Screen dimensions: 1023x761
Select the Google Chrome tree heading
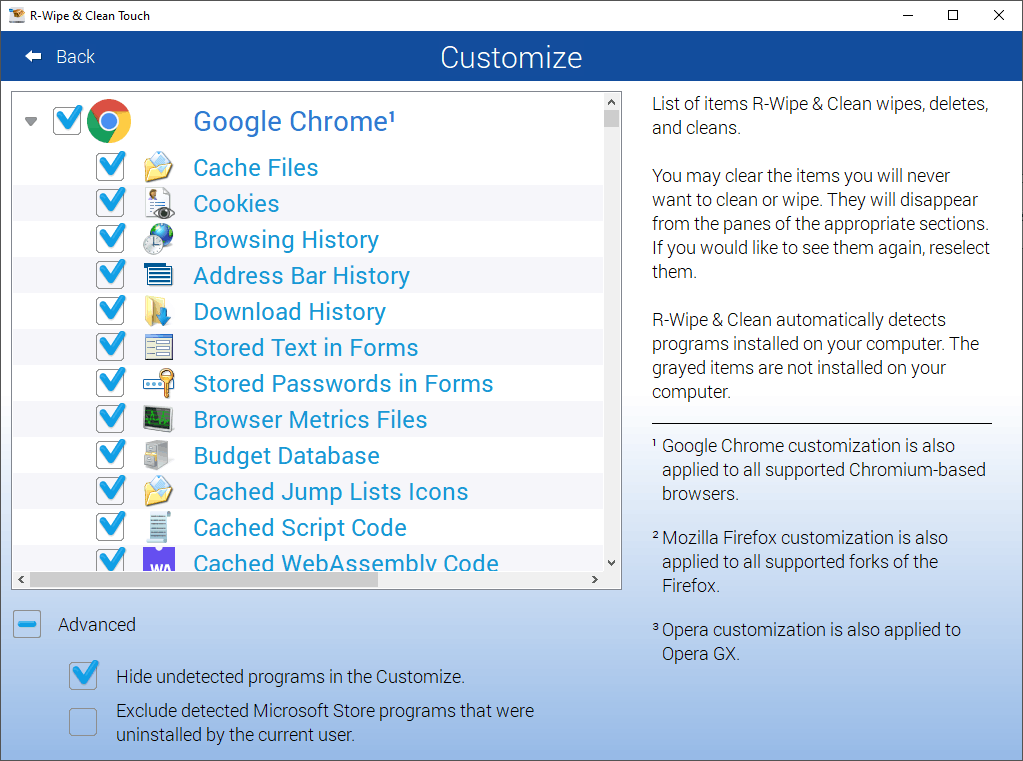click(294, 121)
